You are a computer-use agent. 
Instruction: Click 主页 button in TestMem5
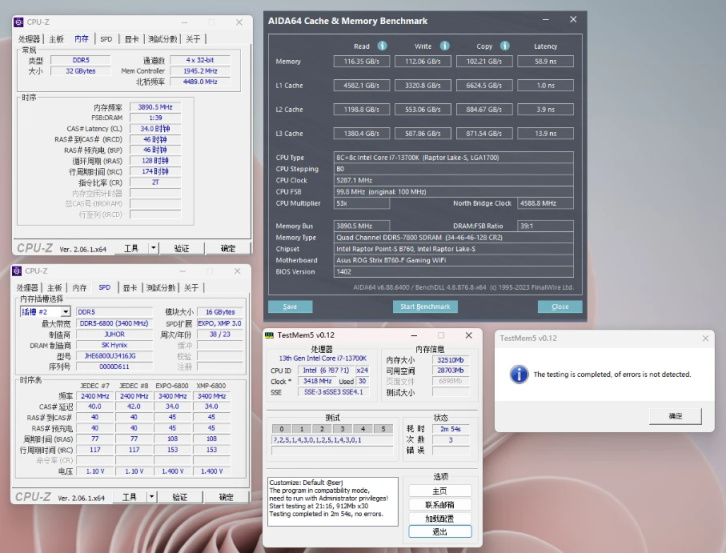pos(440,490)
